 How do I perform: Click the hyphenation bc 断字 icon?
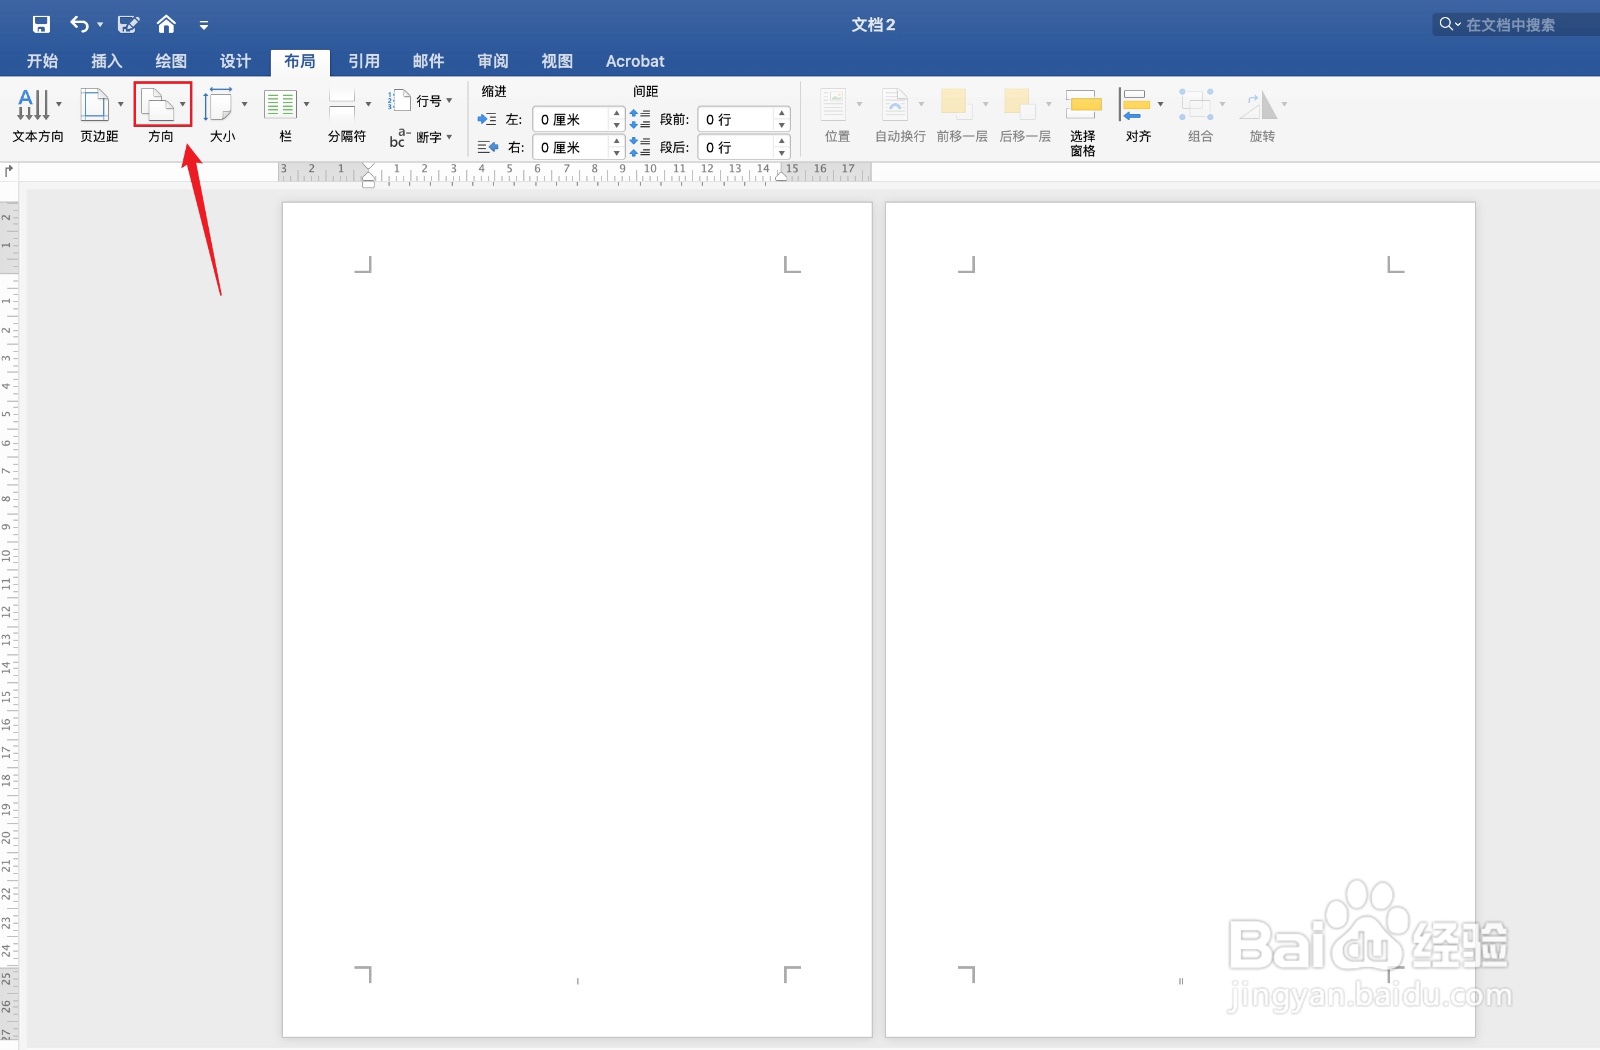[x=400, y=137]
